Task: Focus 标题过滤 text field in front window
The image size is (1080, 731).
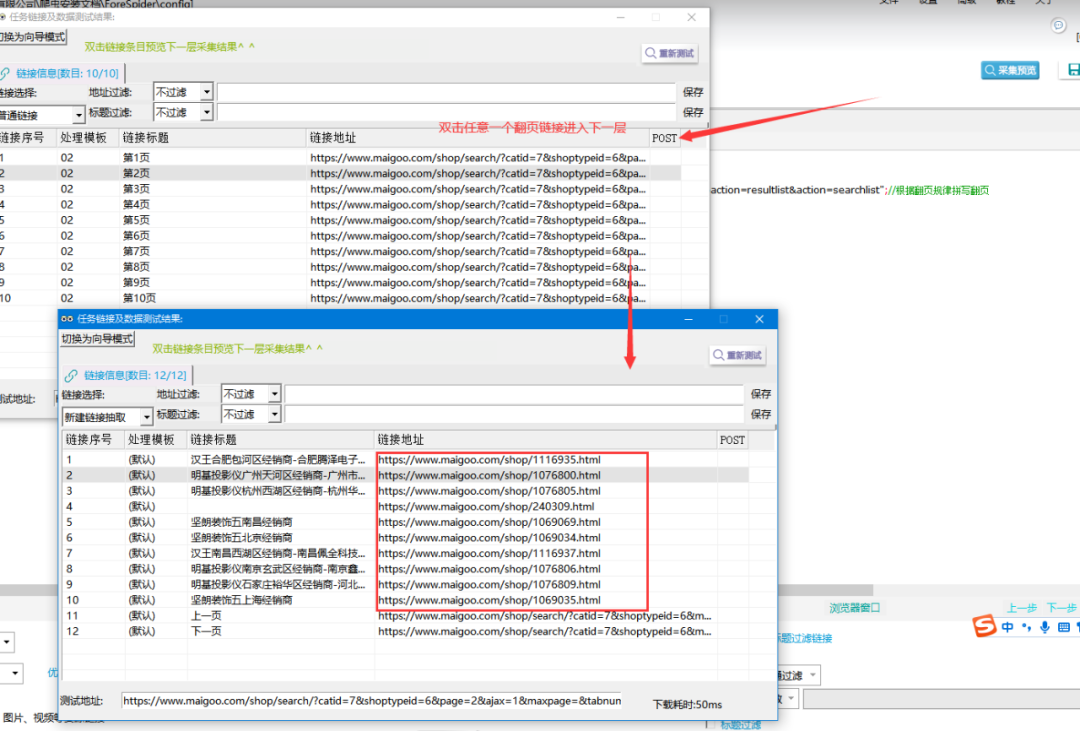Action: [x=515, y=414]
